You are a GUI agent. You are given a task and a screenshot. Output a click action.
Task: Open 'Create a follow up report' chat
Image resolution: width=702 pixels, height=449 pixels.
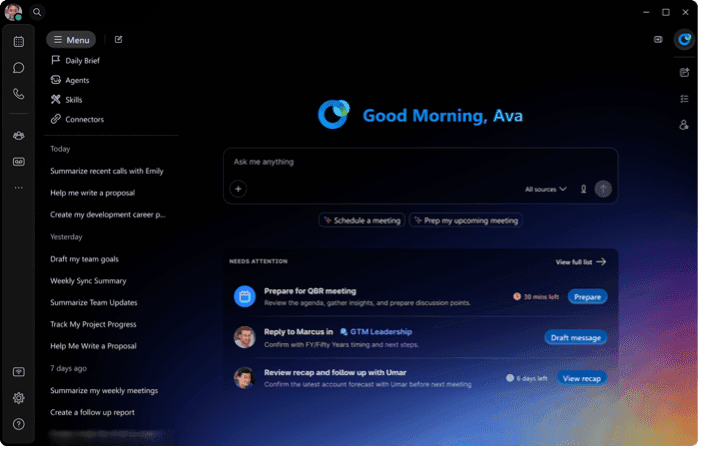[x=93, y=413]
